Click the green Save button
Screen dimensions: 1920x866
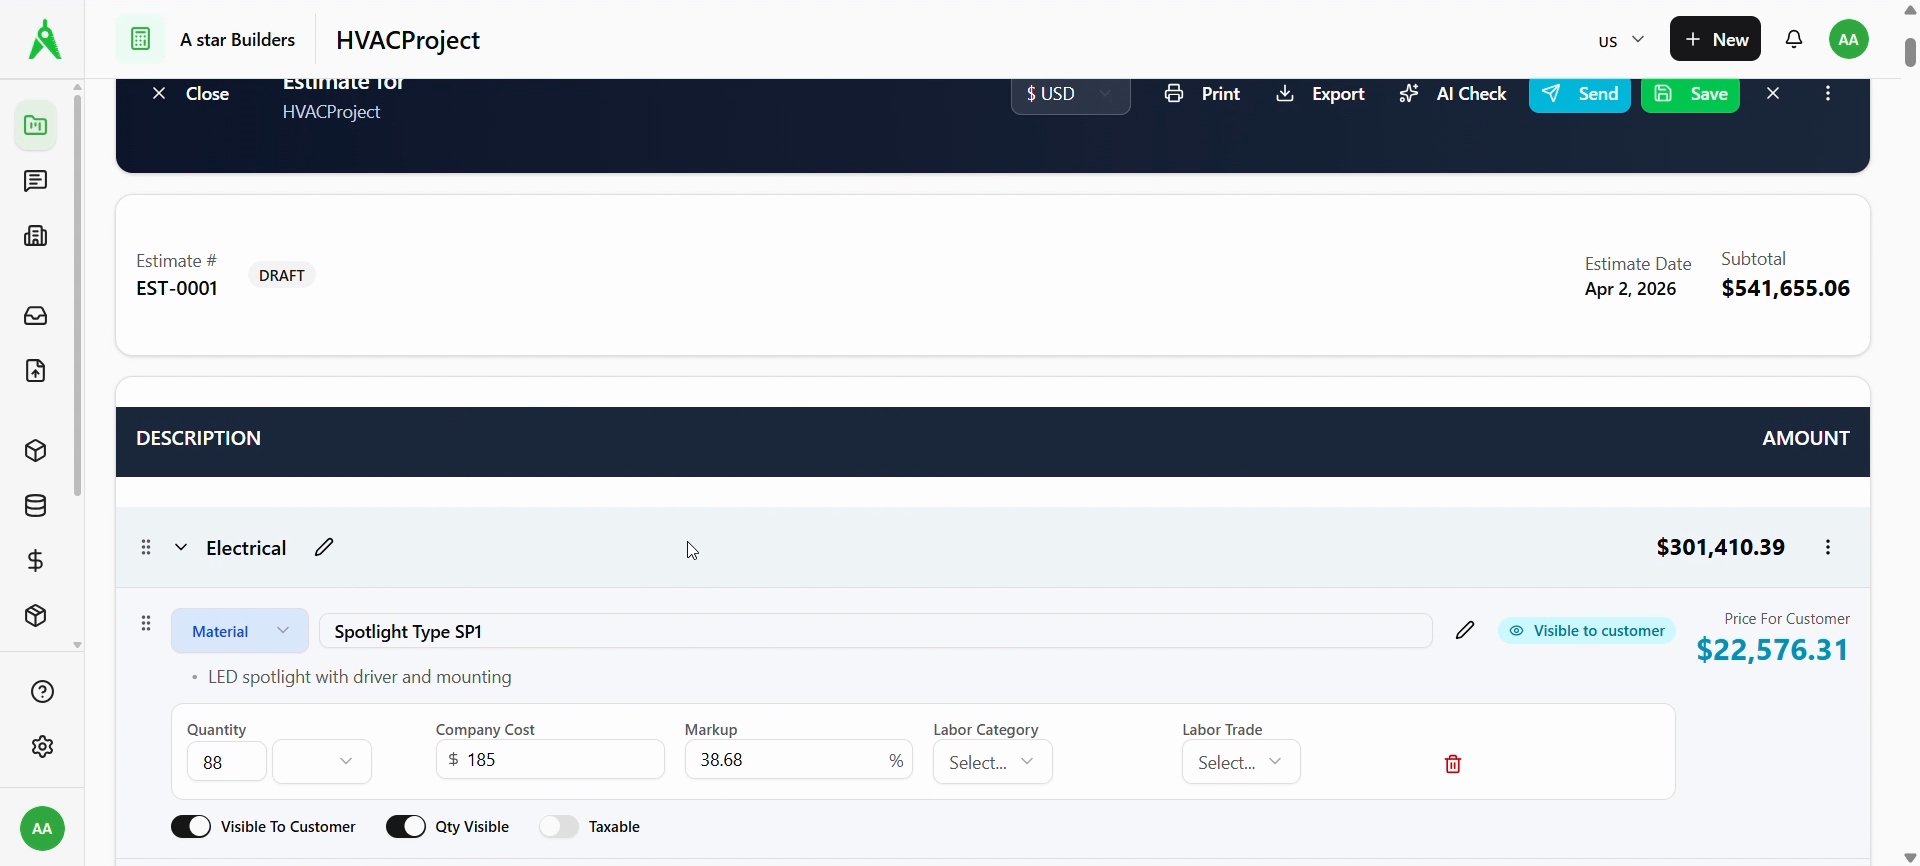coord(1690,94)
